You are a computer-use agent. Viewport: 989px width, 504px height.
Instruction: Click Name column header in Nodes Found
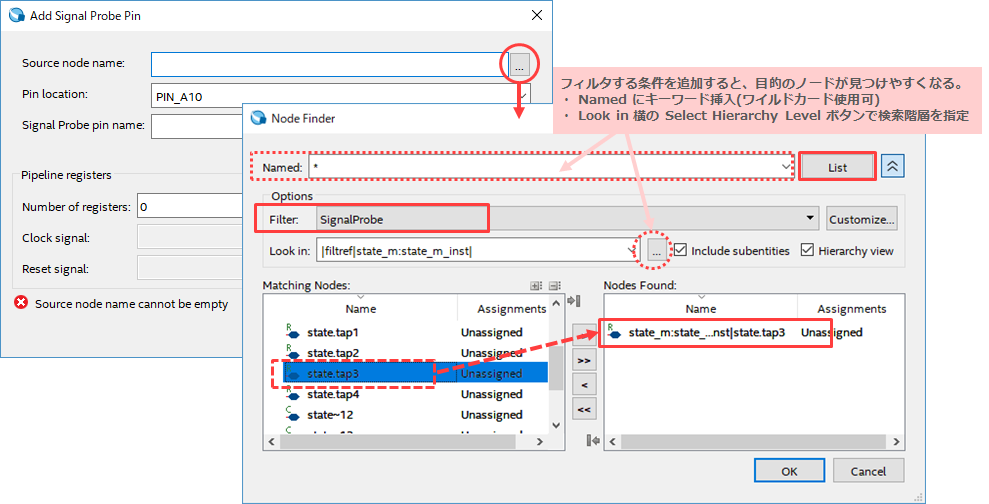[701, 308]
